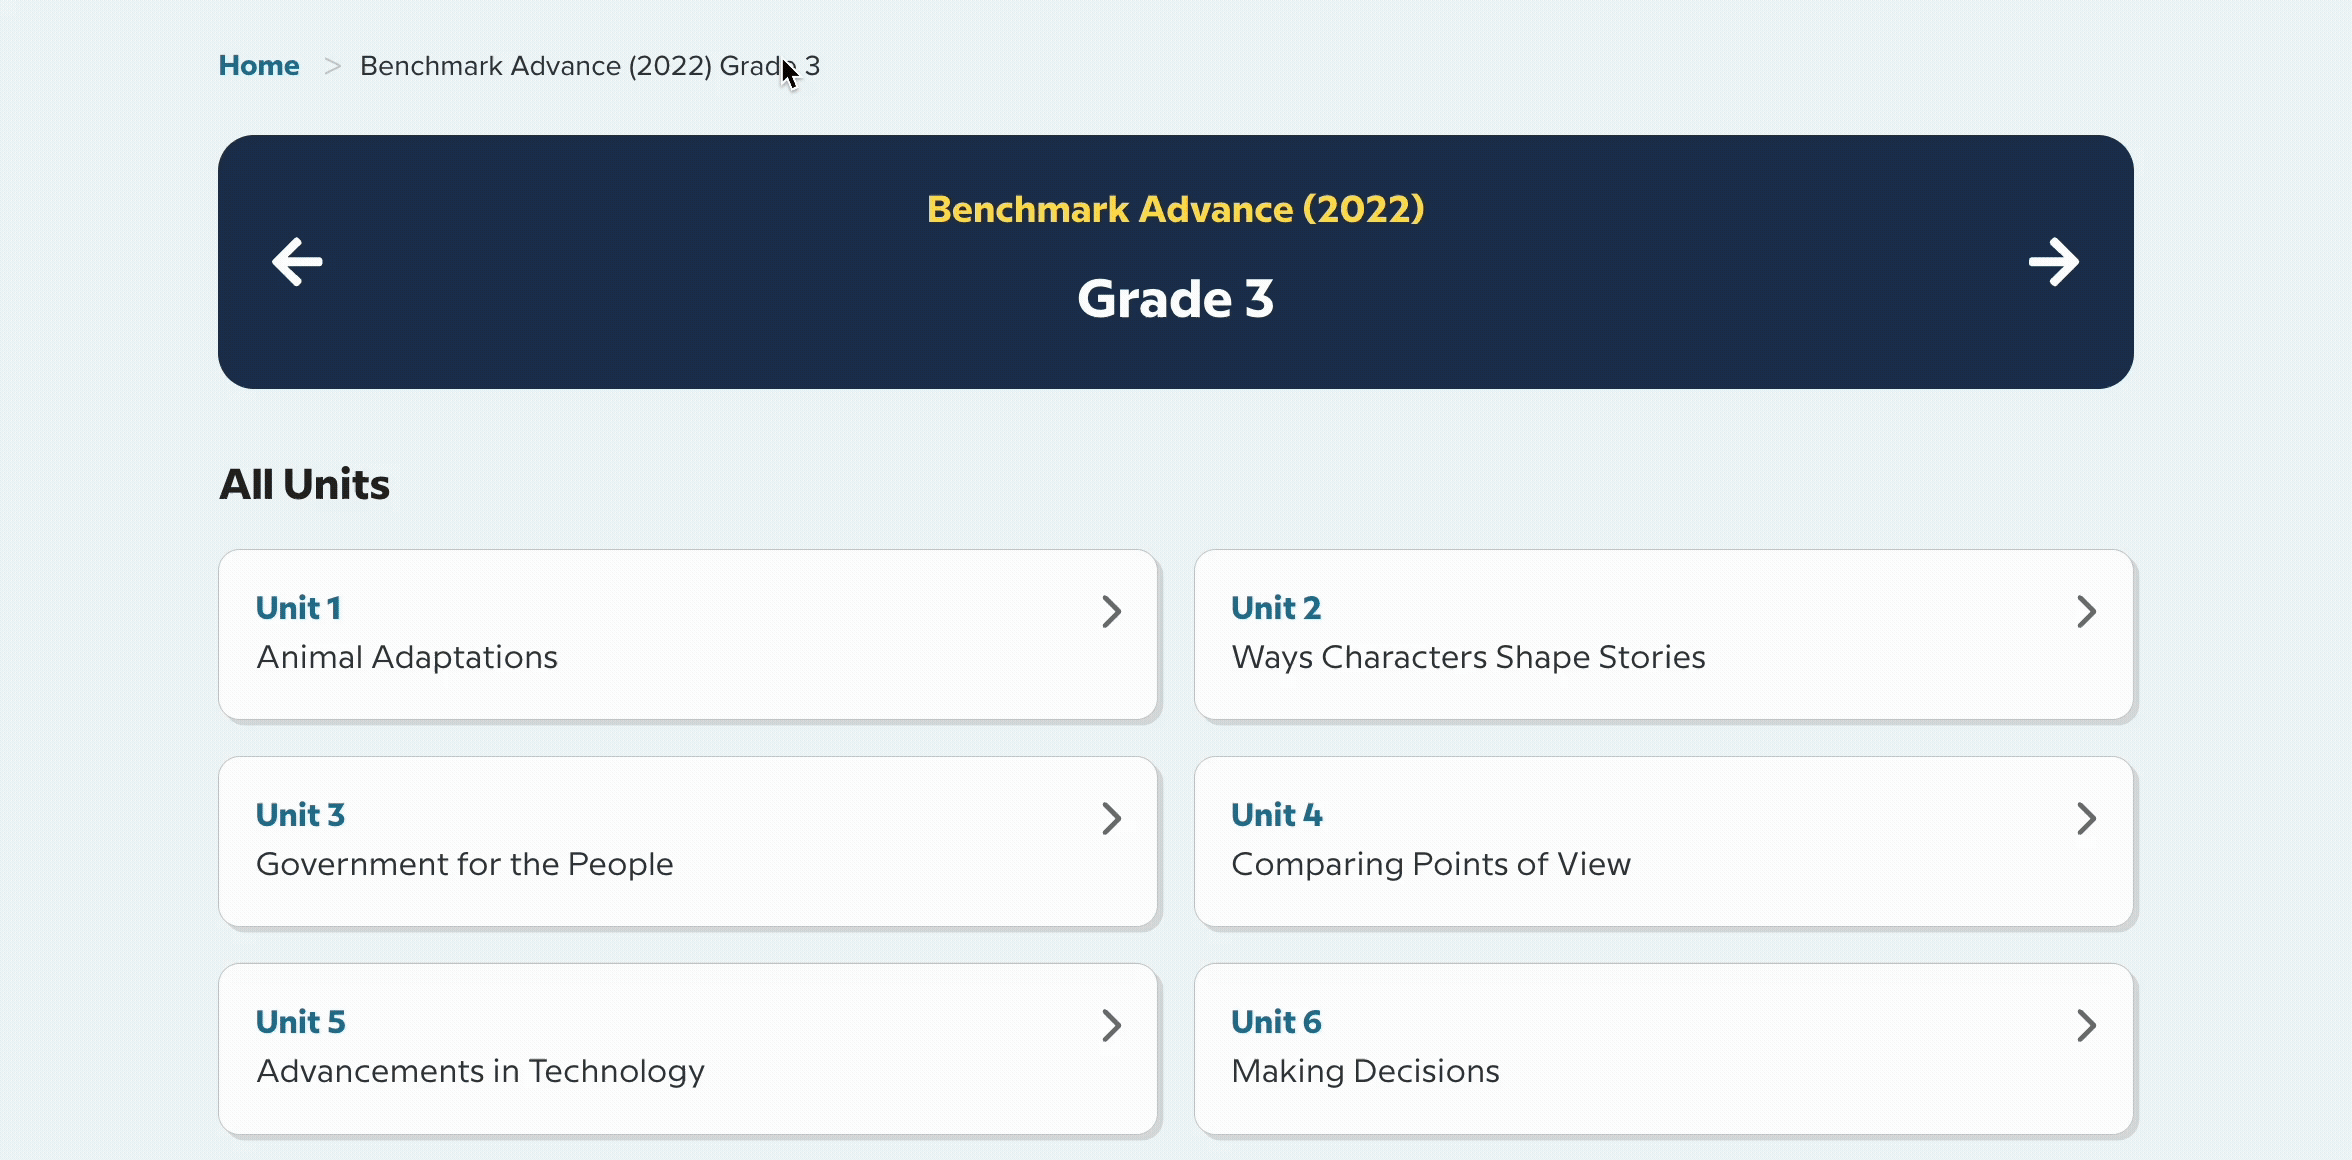Click Benchmark Advance (2022) Grade 3 breadcrumb

[589, 66]
